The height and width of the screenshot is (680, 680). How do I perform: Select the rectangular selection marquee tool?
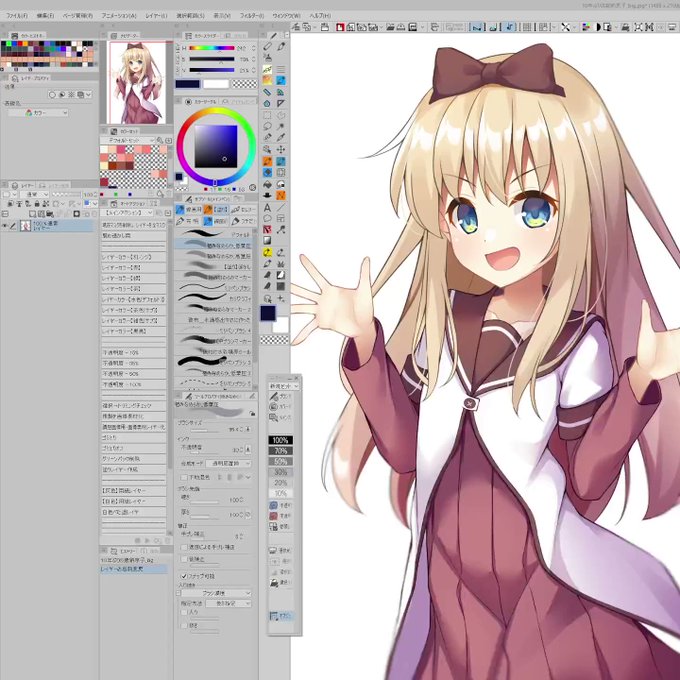pos(267,115)
